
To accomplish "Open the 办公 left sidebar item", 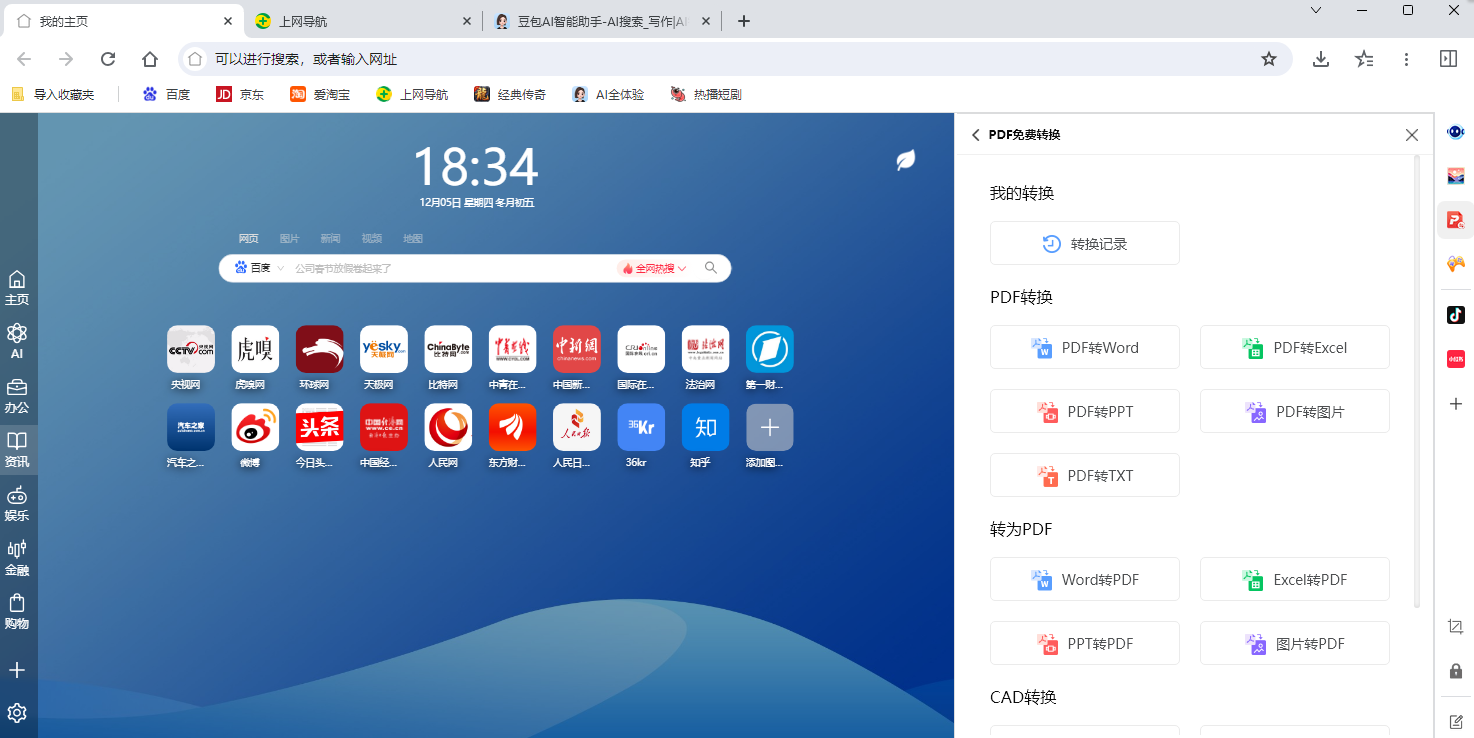I will click(17, 396).
